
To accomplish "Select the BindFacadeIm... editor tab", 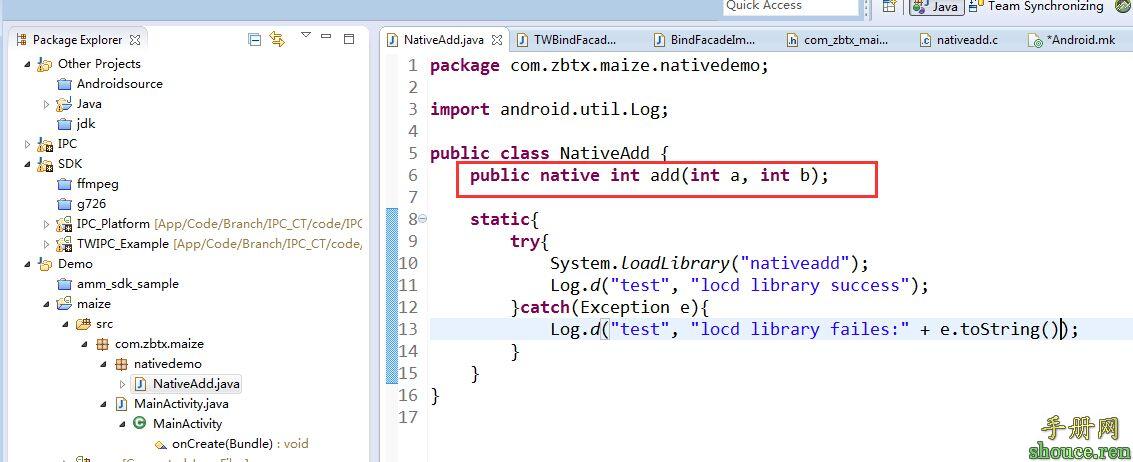I will coord(712,40).
